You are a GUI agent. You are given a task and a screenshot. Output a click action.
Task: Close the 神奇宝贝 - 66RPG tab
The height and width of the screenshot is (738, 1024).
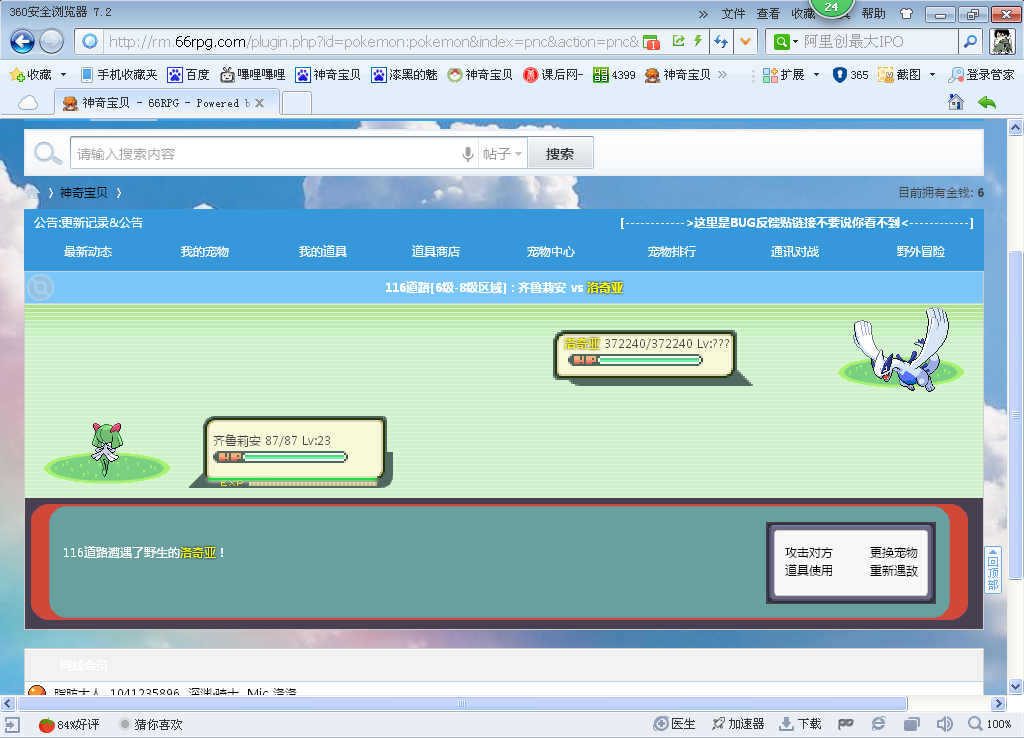[x=259, y=103]
